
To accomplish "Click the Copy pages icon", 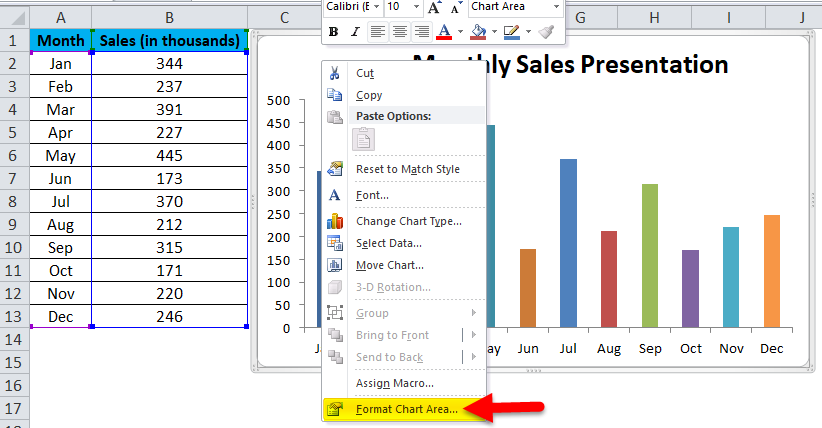I will 334,95.
